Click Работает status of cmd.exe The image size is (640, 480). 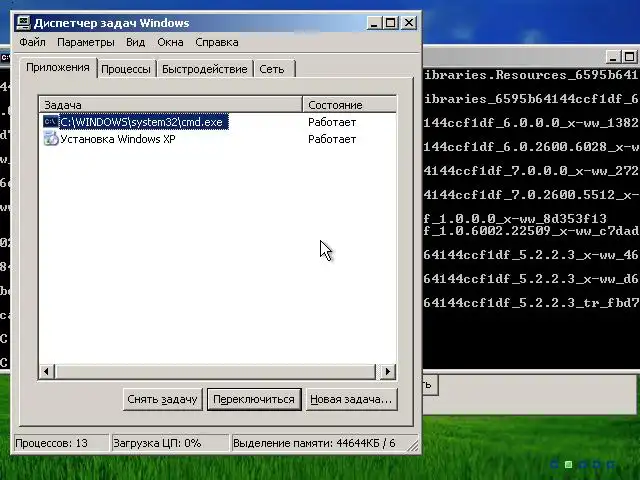coord(332,122)
